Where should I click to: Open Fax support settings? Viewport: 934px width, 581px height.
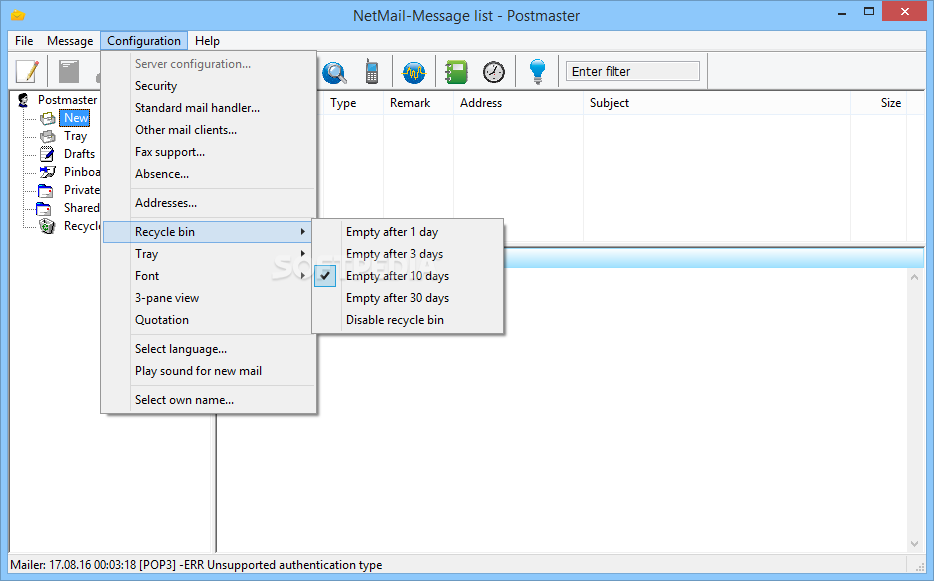tap(208, 152)
